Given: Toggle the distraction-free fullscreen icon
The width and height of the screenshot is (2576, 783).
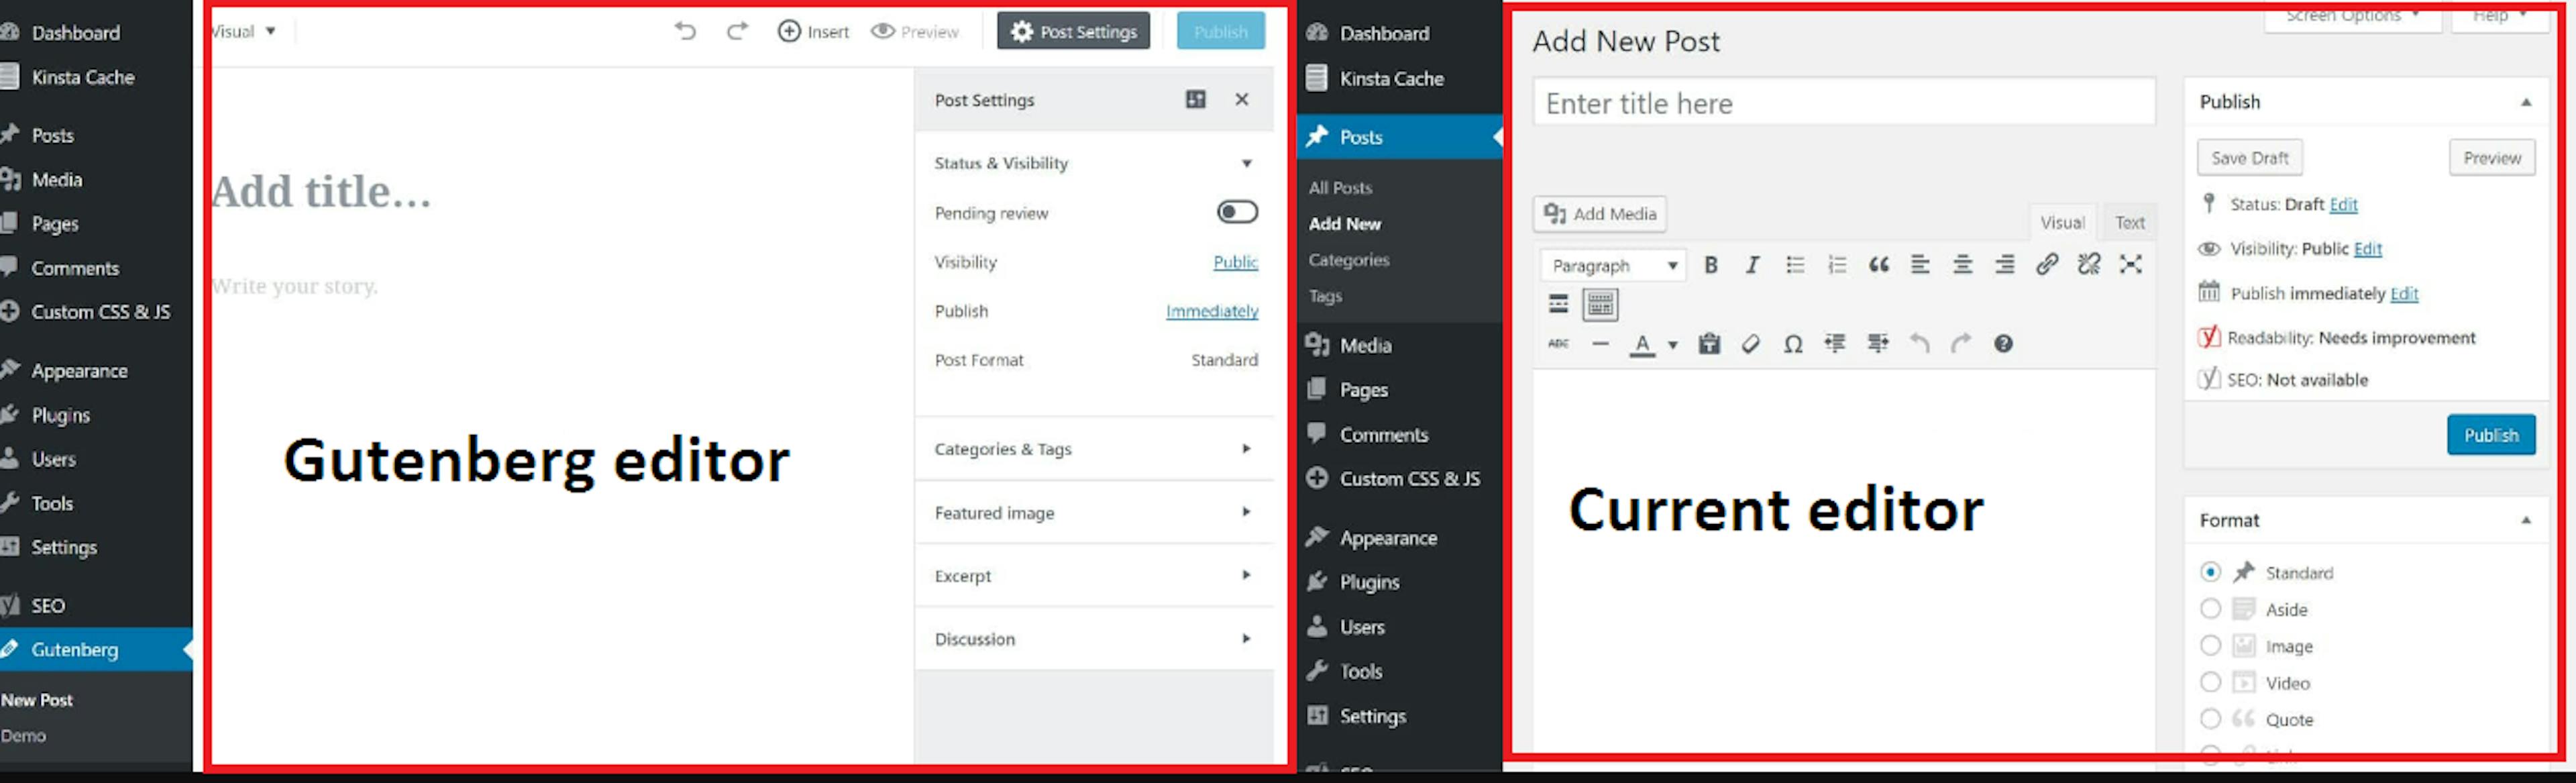Looking at the screenshot, I should pyautogui.click(x=2130, y=265).
